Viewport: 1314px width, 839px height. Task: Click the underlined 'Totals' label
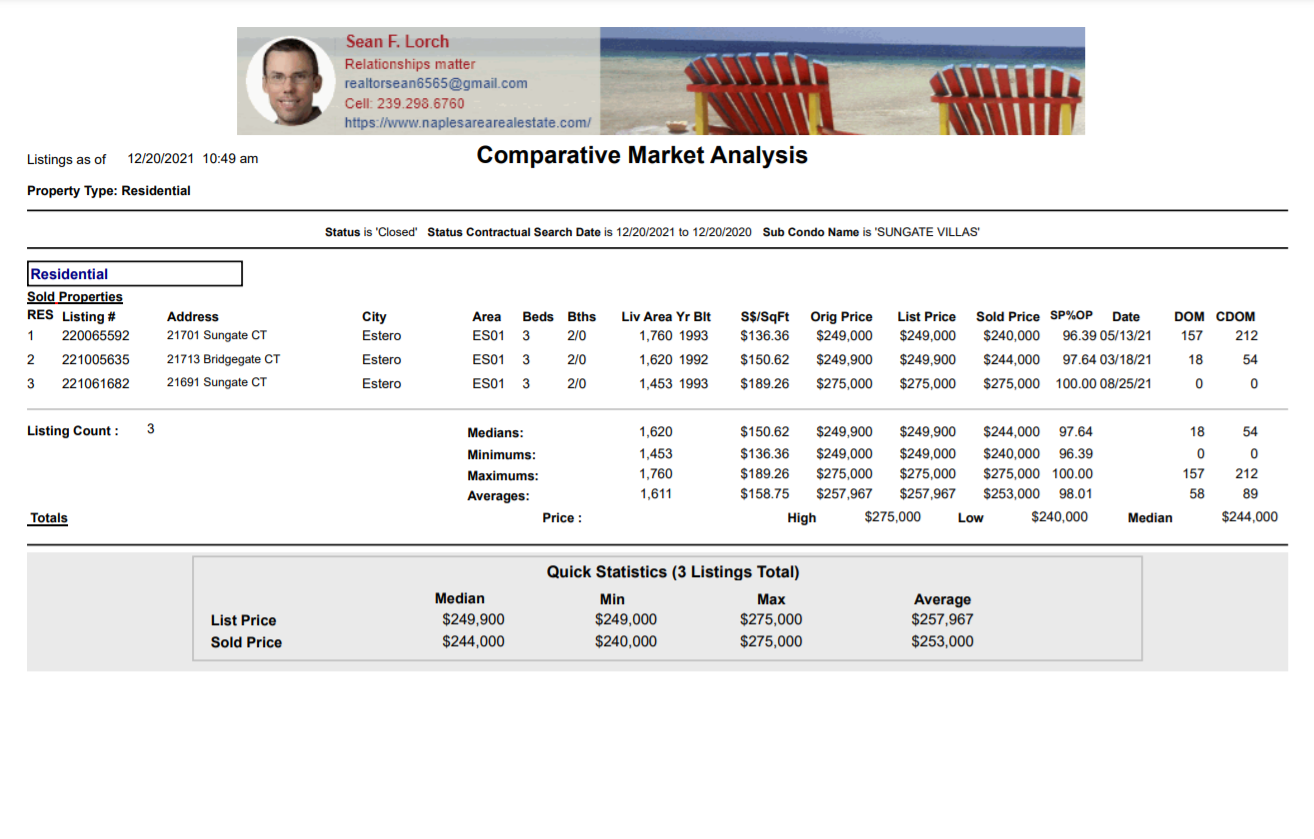pos(49,518)
